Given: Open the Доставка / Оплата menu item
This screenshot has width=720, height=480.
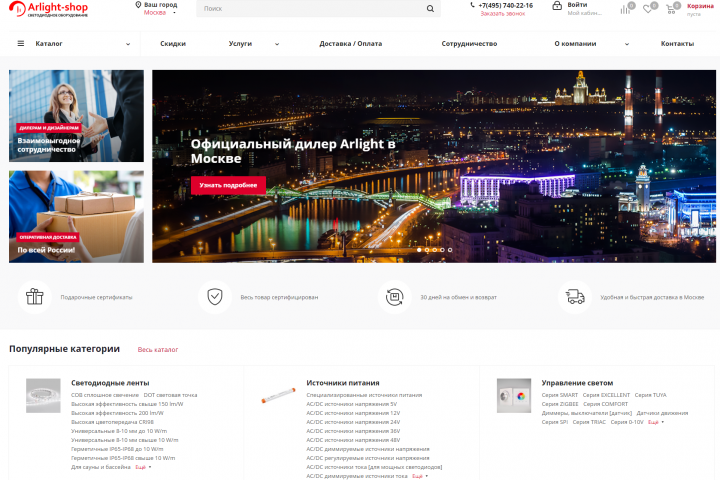Looking at the screenshot, I should click(351, 44).
